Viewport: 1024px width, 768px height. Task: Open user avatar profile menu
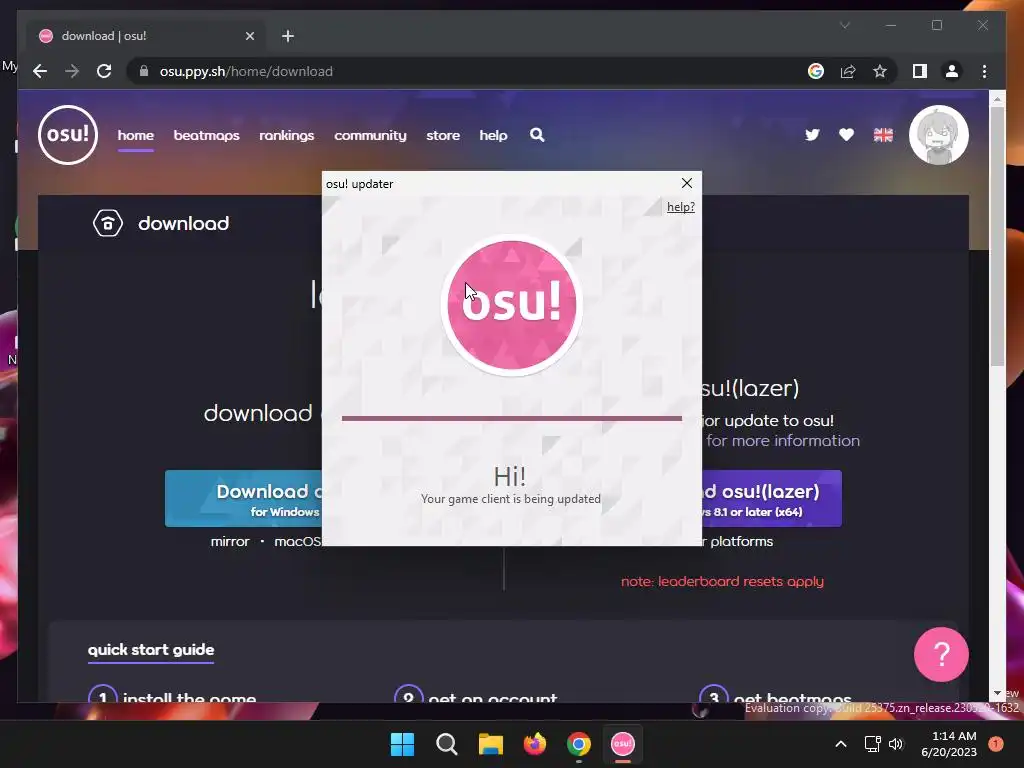[x=938, y=135]
